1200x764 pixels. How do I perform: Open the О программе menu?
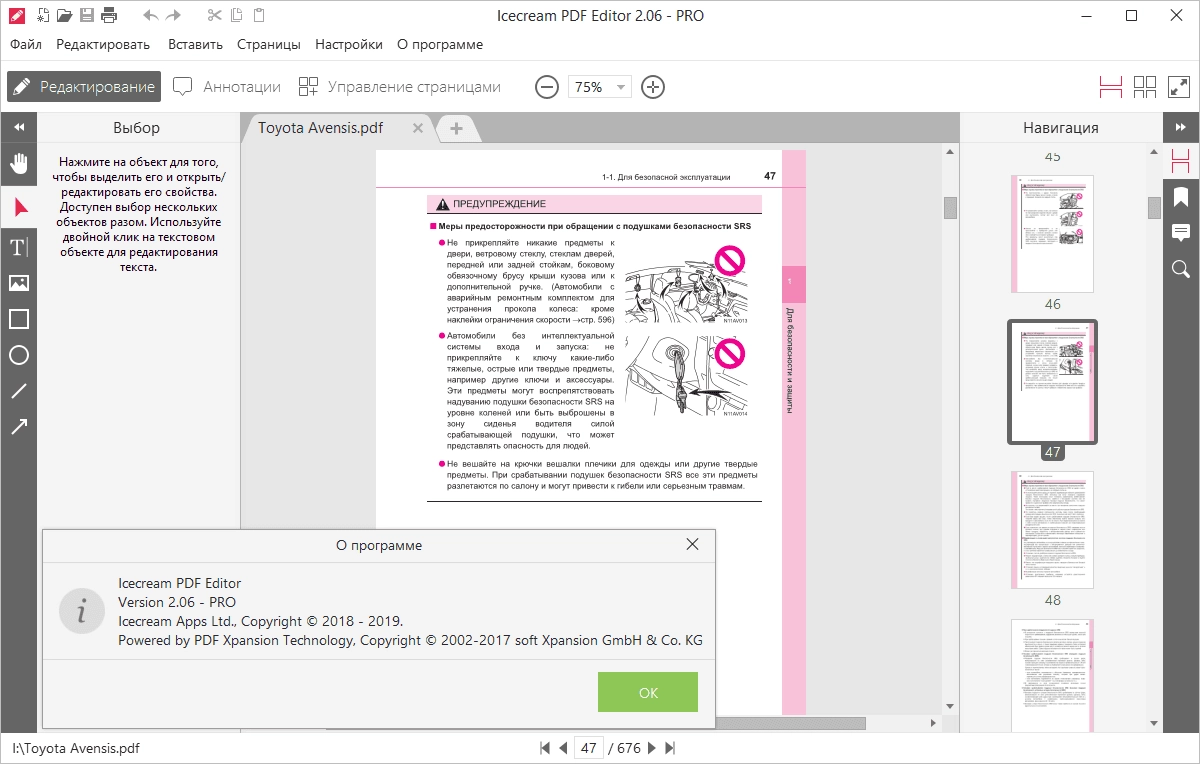click(440, 44)
